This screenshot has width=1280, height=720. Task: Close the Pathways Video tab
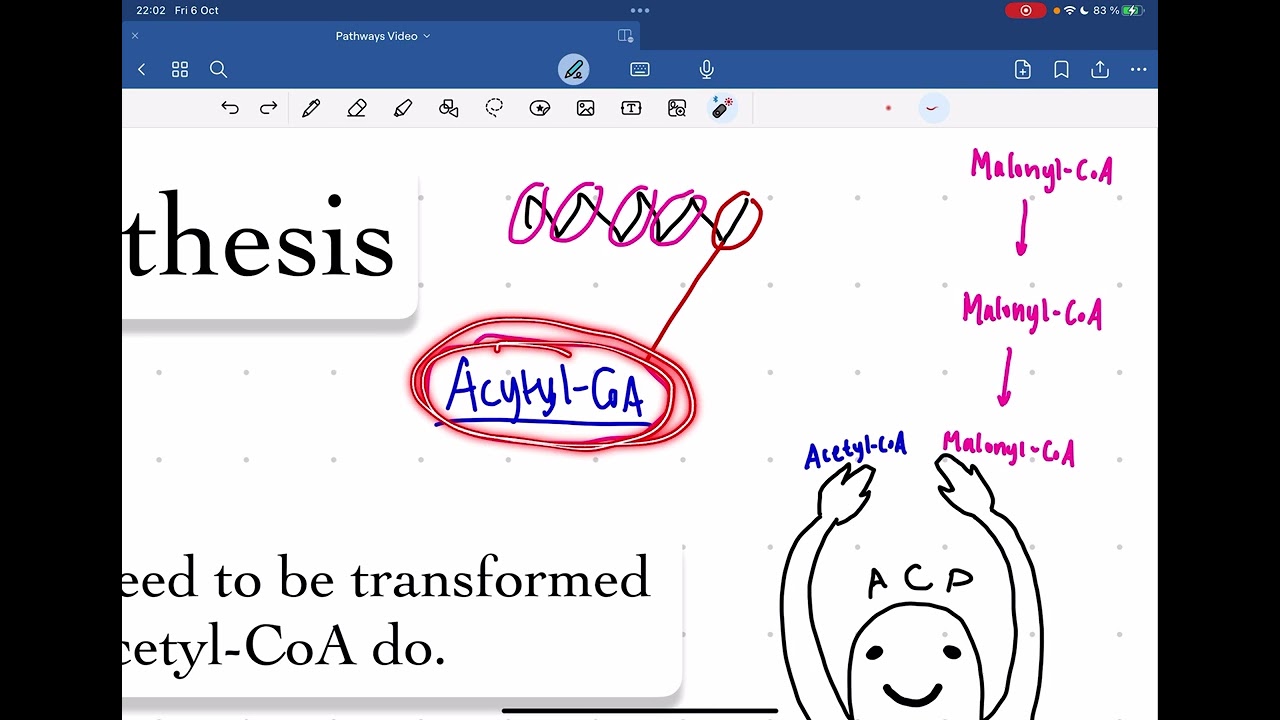pyautogui.click(x=135, y=36)
